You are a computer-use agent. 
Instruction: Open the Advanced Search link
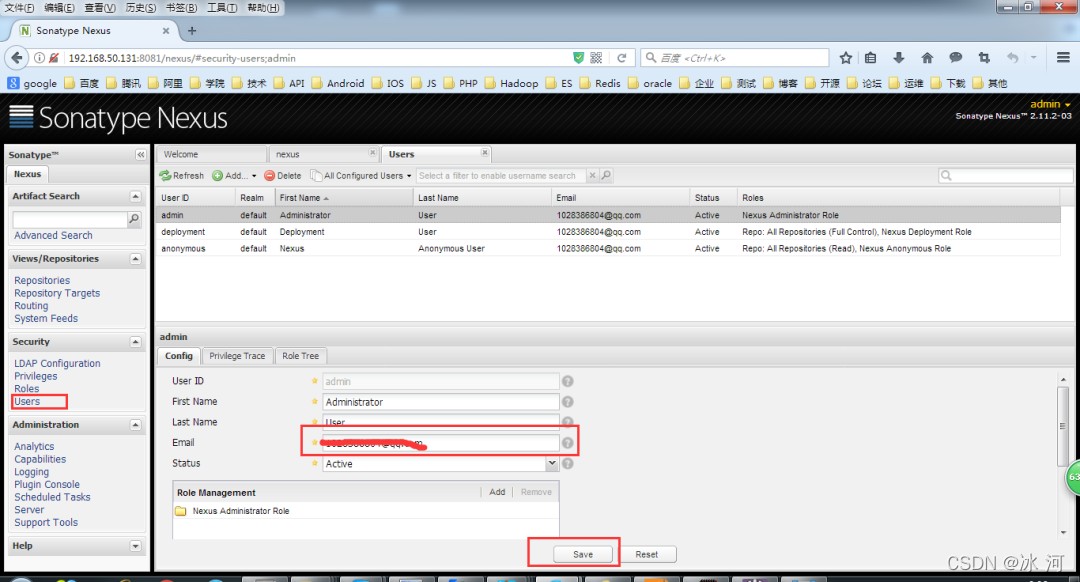coord(53,236)
